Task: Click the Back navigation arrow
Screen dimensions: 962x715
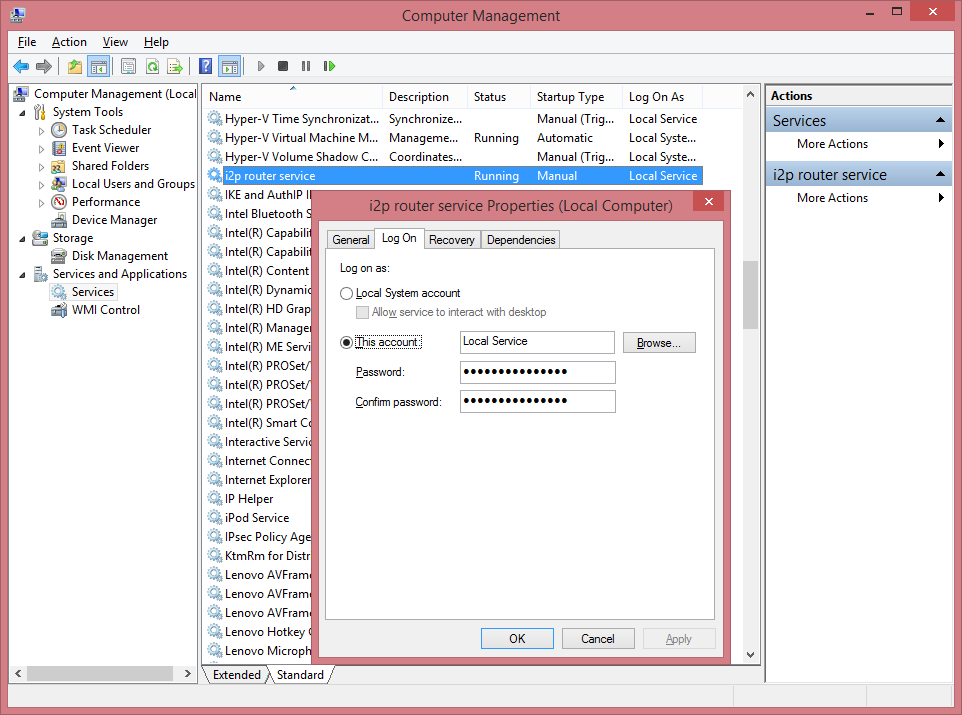Action: tap(21, 66)
